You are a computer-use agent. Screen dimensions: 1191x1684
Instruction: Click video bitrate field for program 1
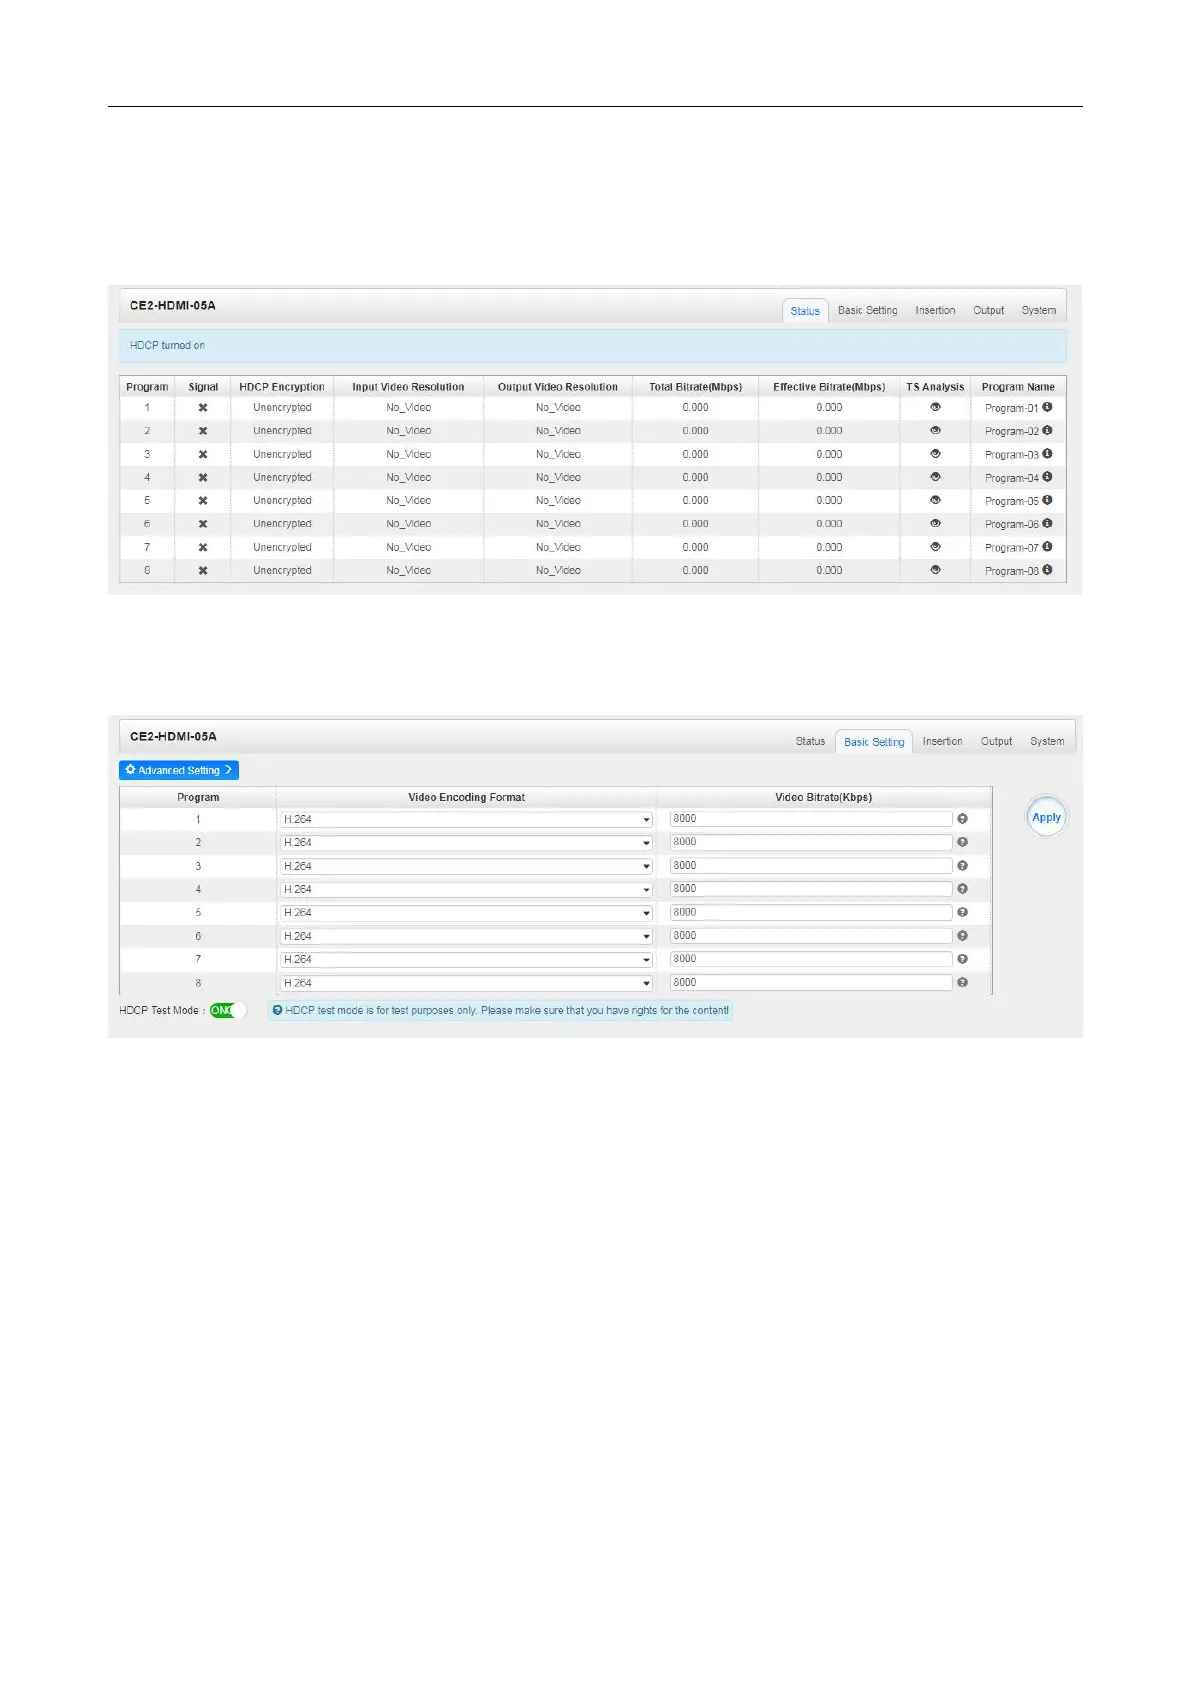click(x=811, y=819)
